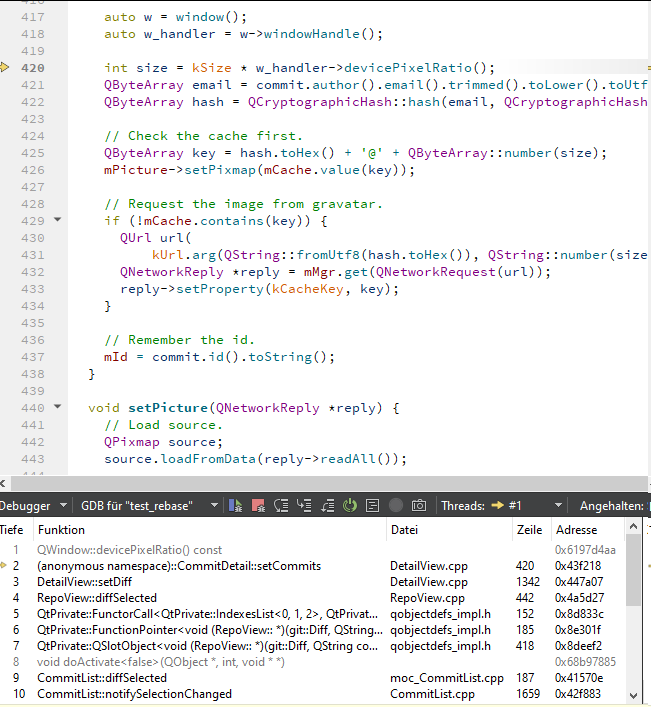Click line number 420 in the gutter

[32, 68]
